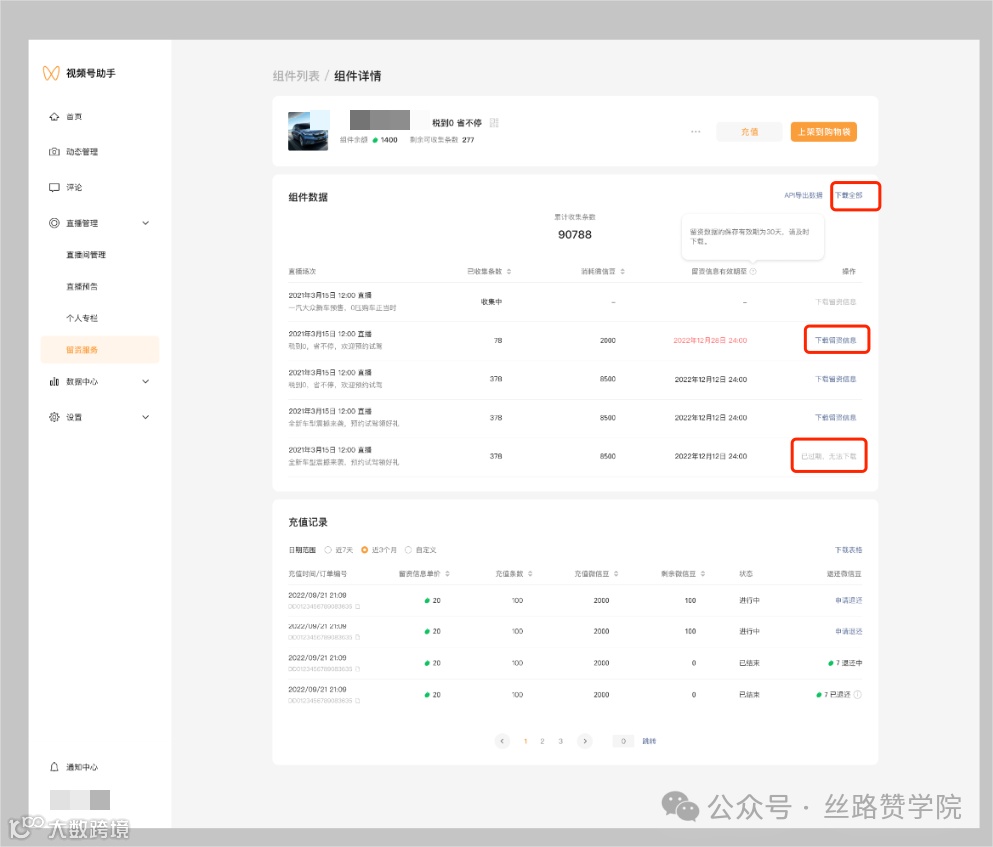Open 个人专栏 in the sidebar
This screenshot has height=847, width=993.
82,318
